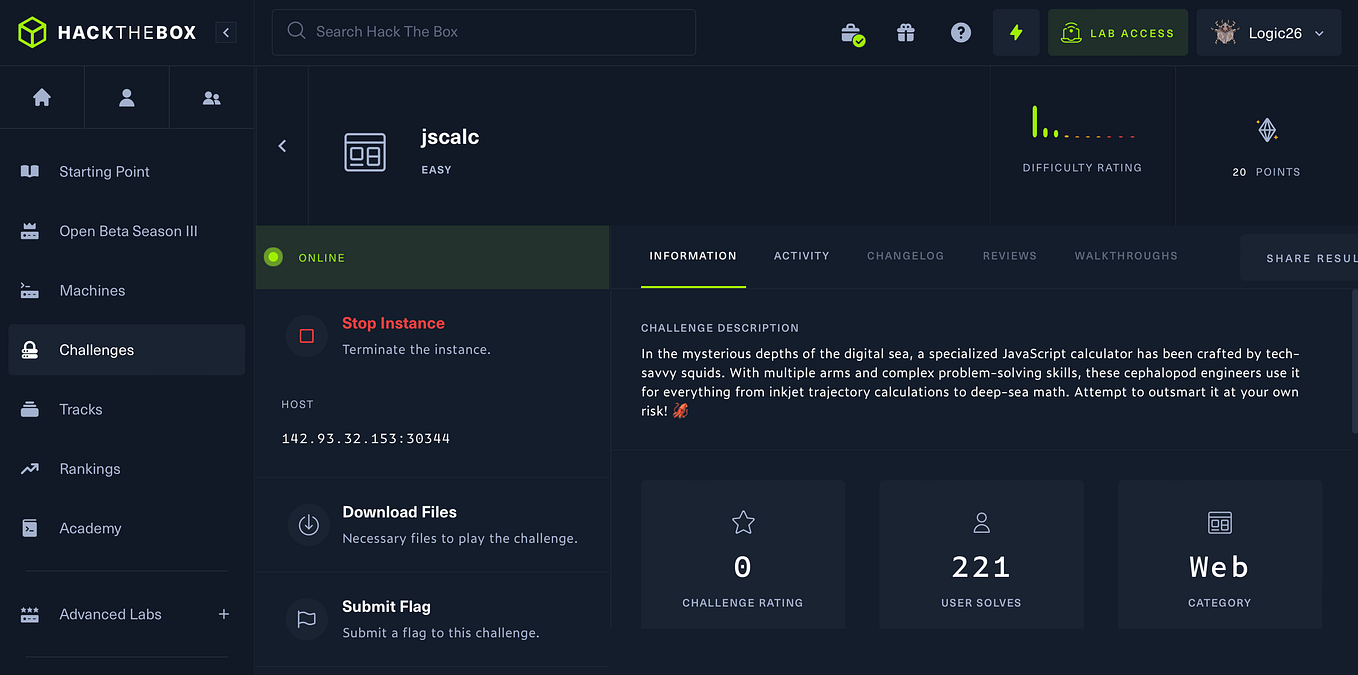Select the lightning bolt icon in header
Screen dimensions: 1358x675
1015,32
